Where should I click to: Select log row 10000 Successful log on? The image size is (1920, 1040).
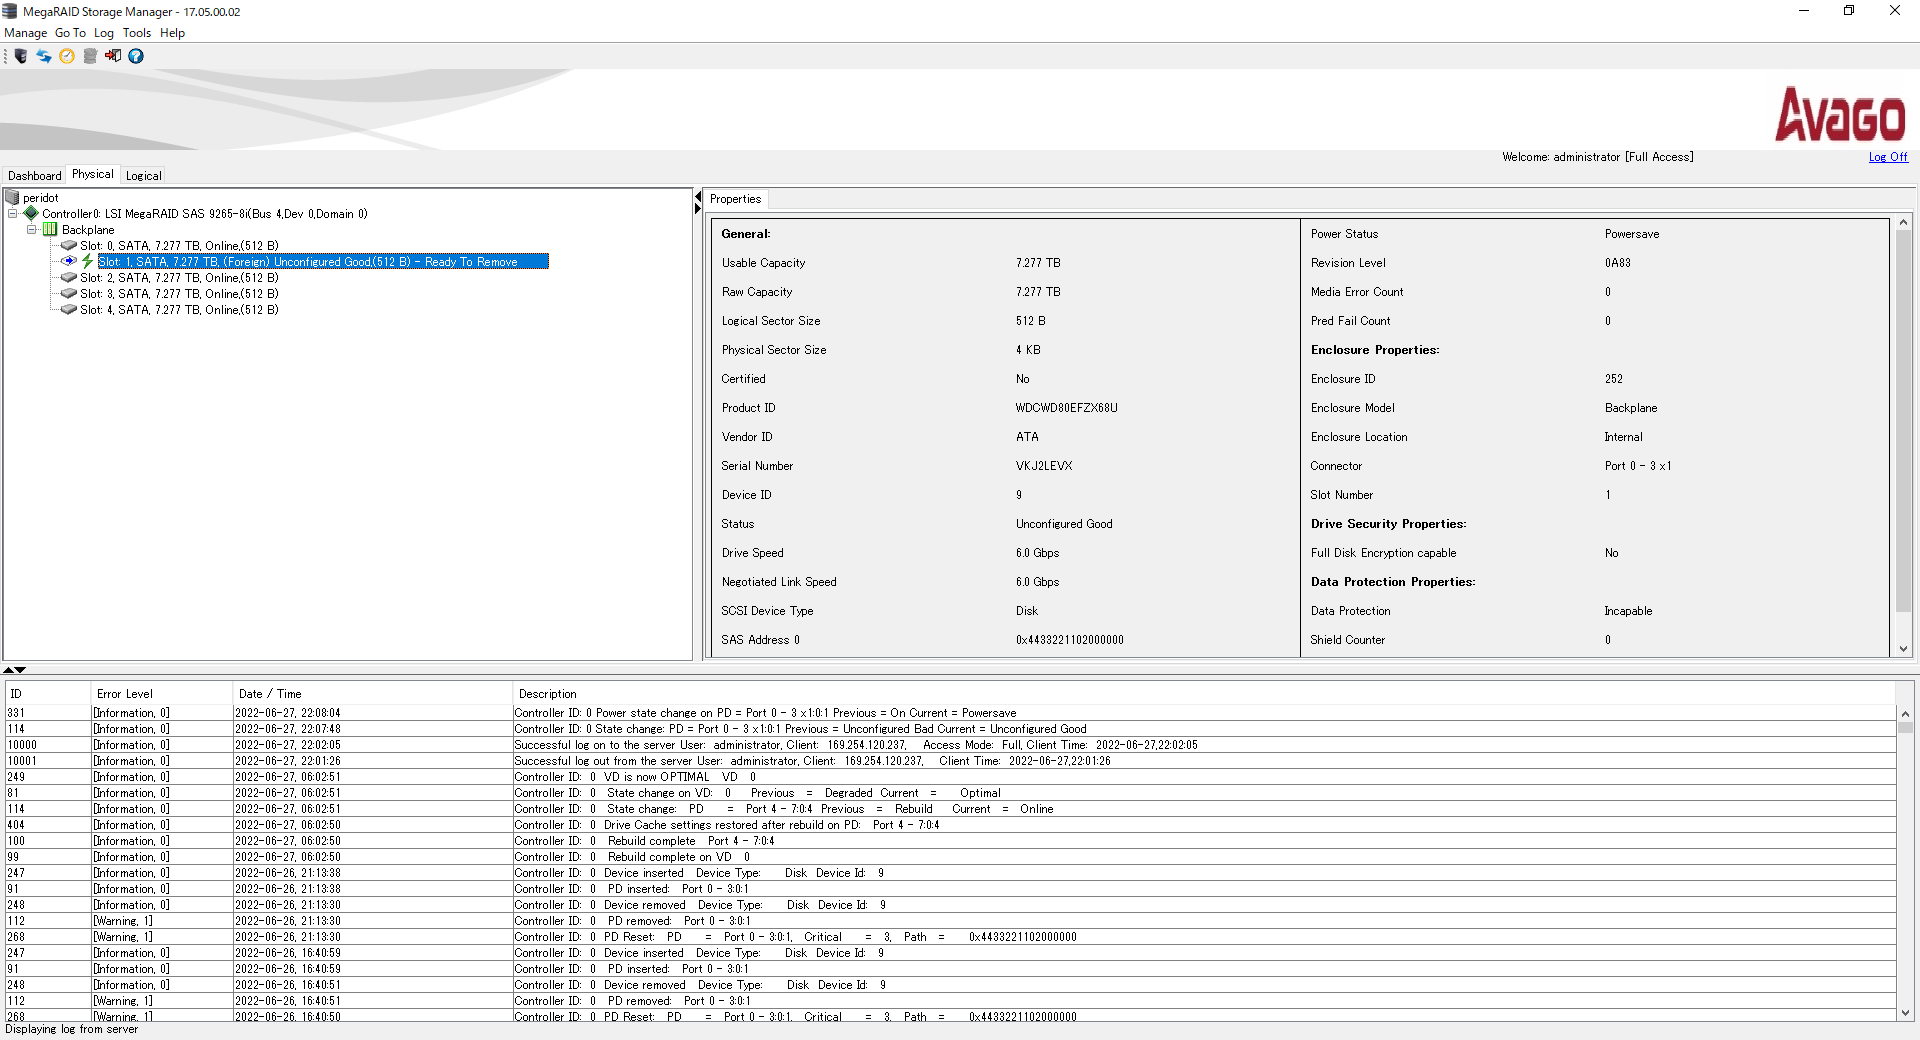950,745
